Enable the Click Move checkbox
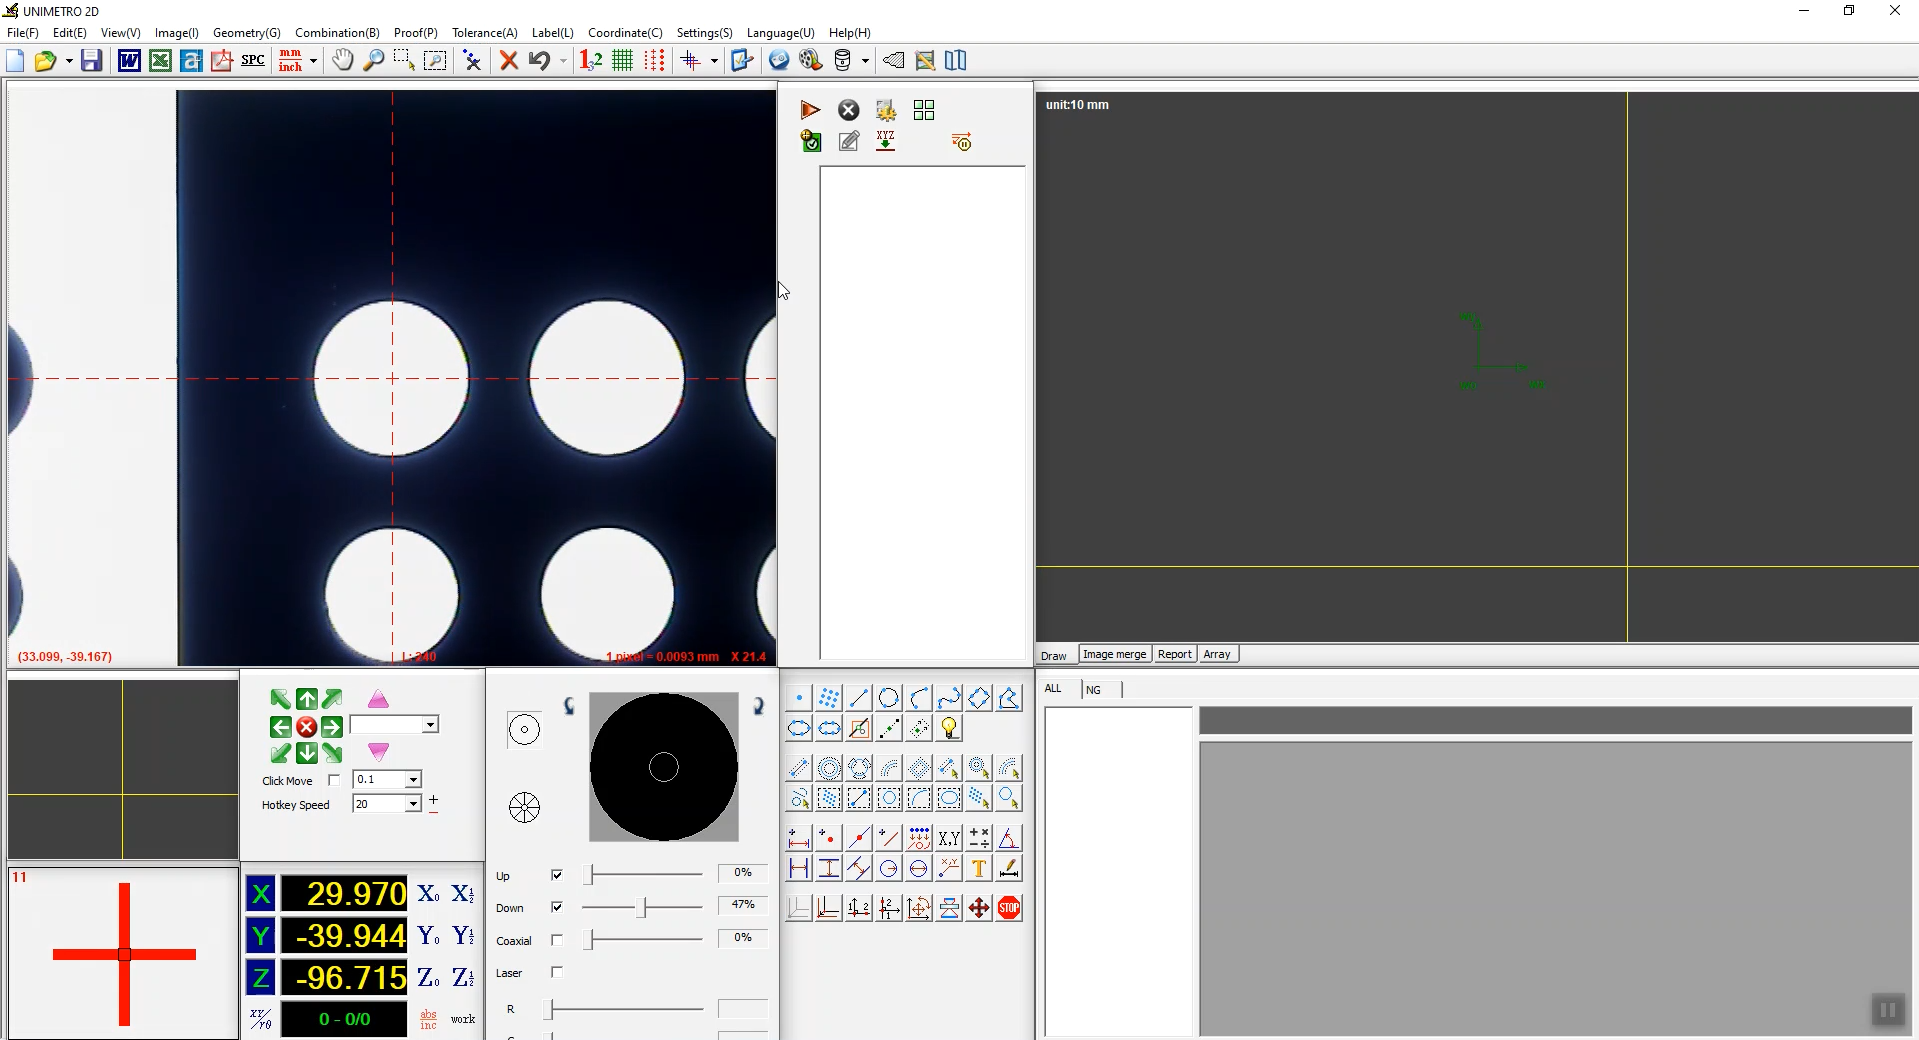The width and height of the screenshot is (1919, 1040). [x=334, y=780]
